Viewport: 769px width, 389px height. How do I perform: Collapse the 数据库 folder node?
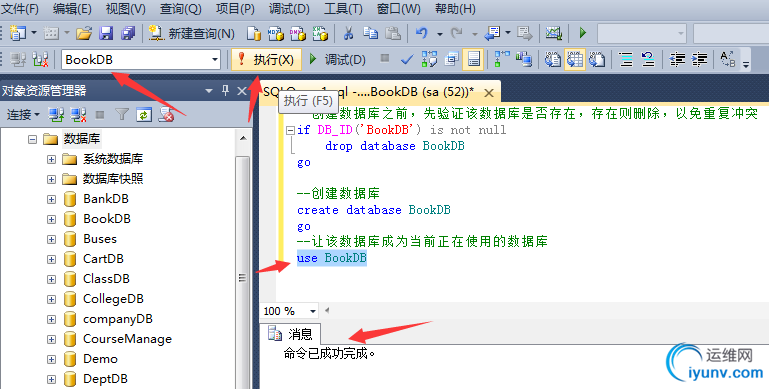(x=32, y=139)
